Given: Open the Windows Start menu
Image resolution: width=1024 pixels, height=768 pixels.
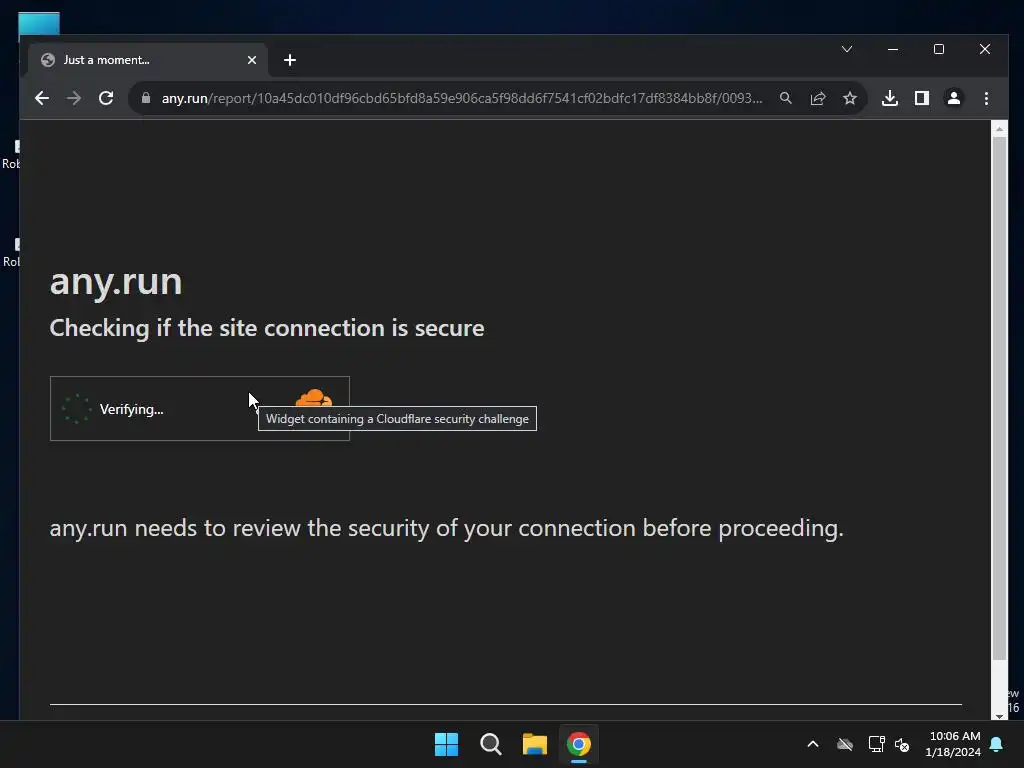Looking at the screenshot, I should point(447,744).
